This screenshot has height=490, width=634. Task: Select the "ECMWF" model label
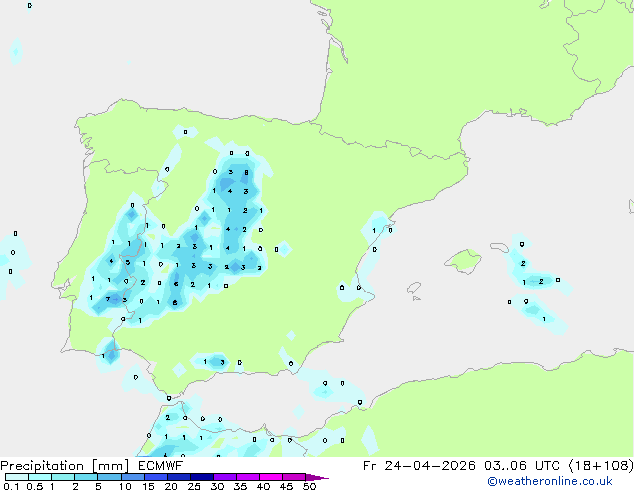[160, 466]
